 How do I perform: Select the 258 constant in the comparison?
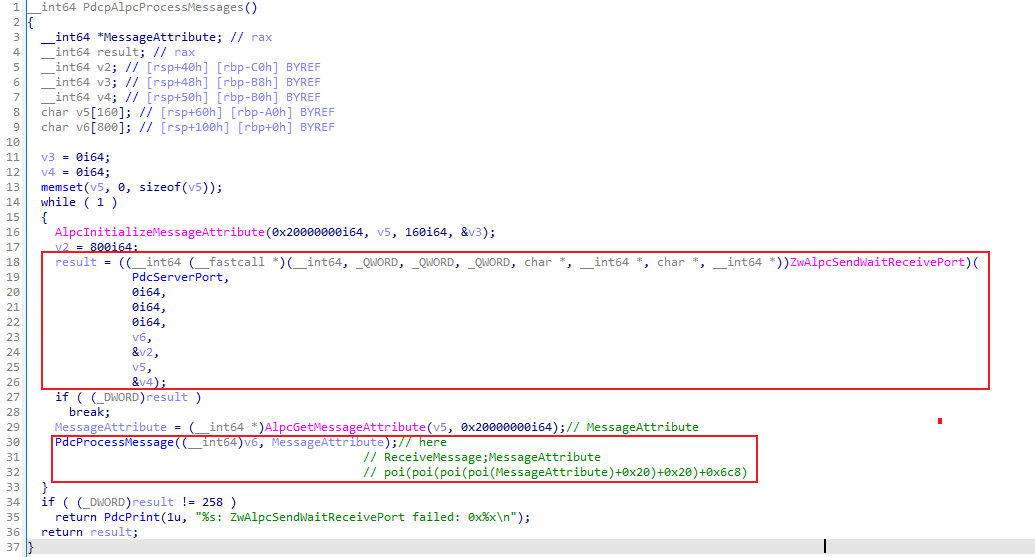[213, 502]
